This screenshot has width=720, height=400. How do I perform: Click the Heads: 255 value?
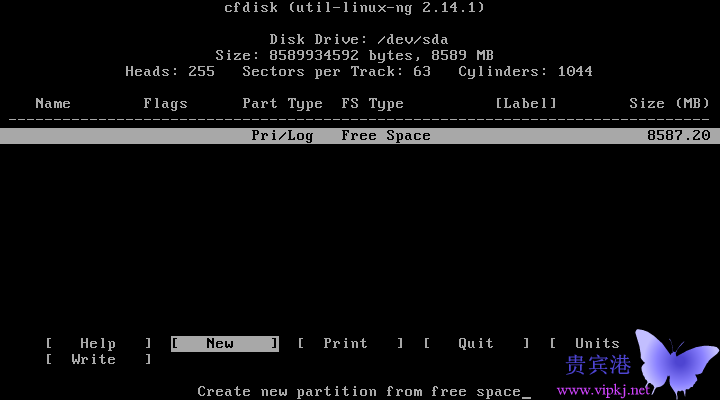170,72
